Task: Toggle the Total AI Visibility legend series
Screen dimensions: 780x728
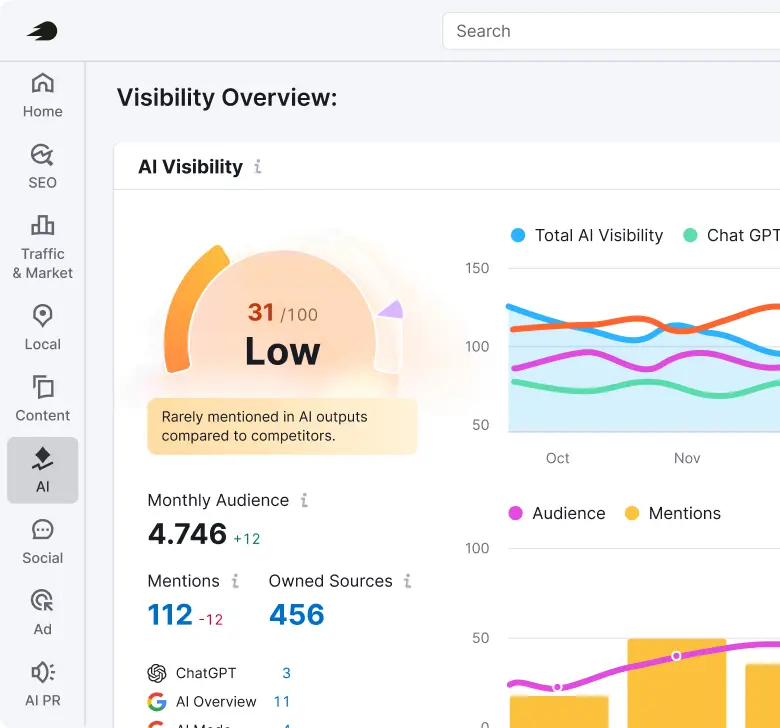Action: tap(587, 235)
